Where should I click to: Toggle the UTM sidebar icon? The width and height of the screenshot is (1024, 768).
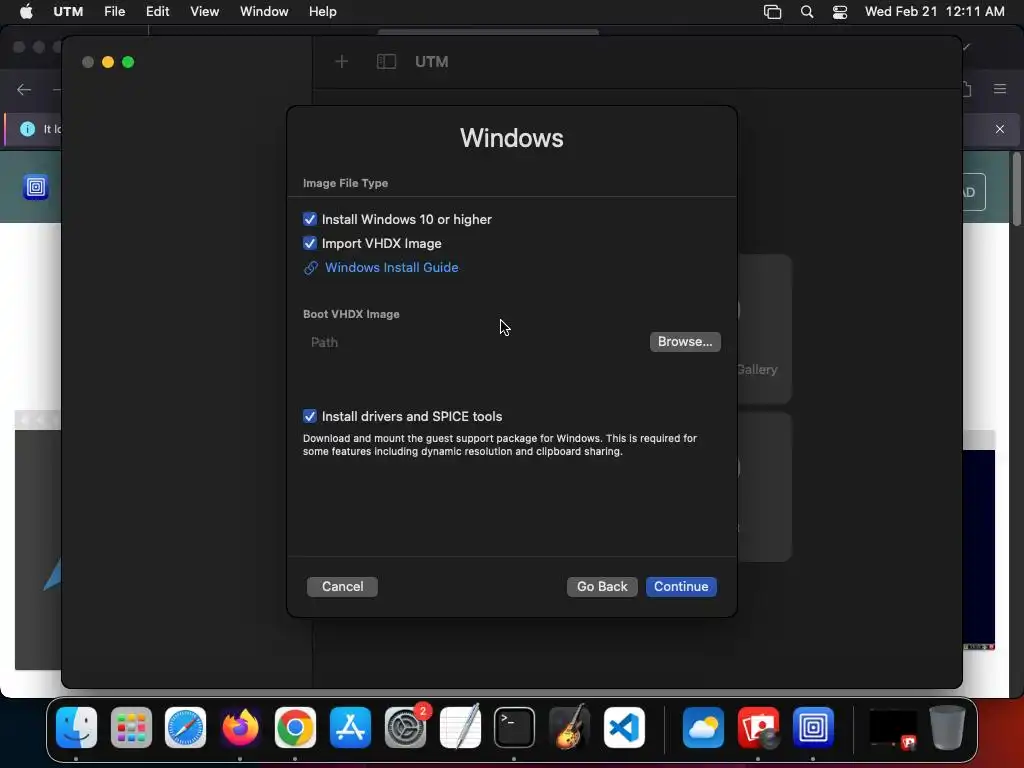(386, 61)
